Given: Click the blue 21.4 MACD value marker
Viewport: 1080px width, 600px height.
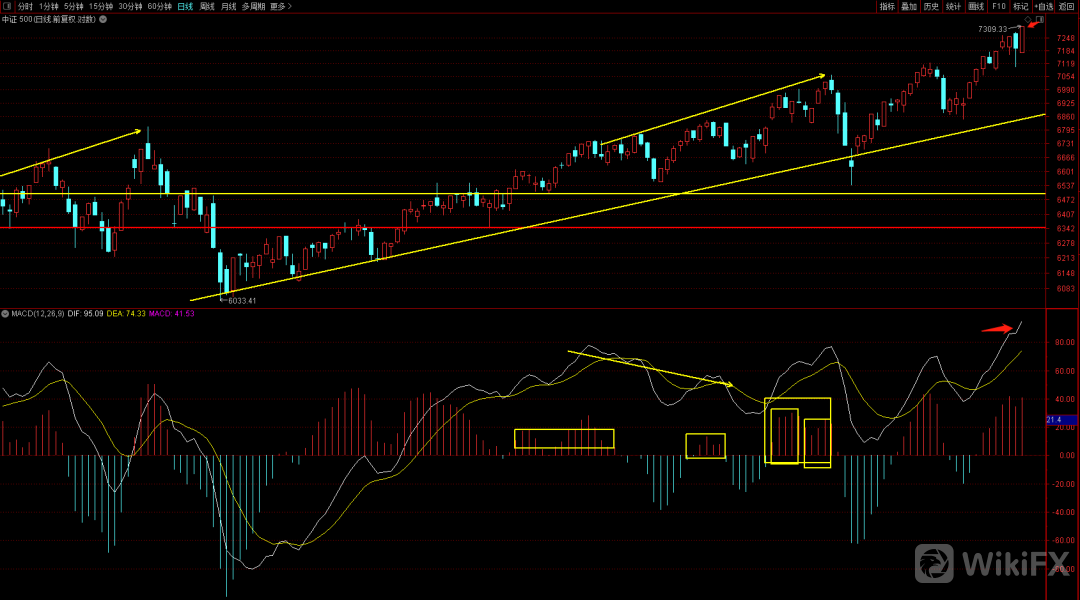Looking at the screenshot, I should point(1053,421).
